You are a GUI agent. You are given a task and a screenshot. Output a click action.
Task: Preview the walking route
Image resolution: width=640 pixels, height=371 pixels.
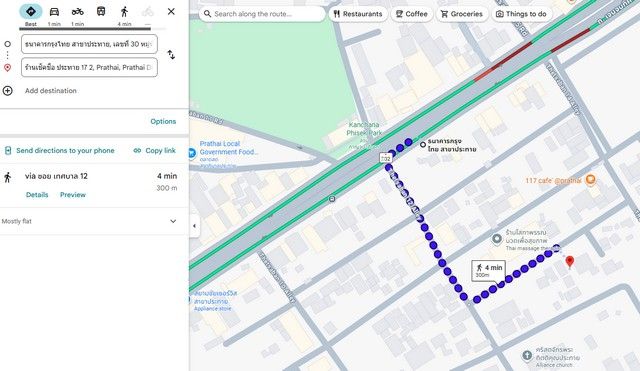click(73, 195)
